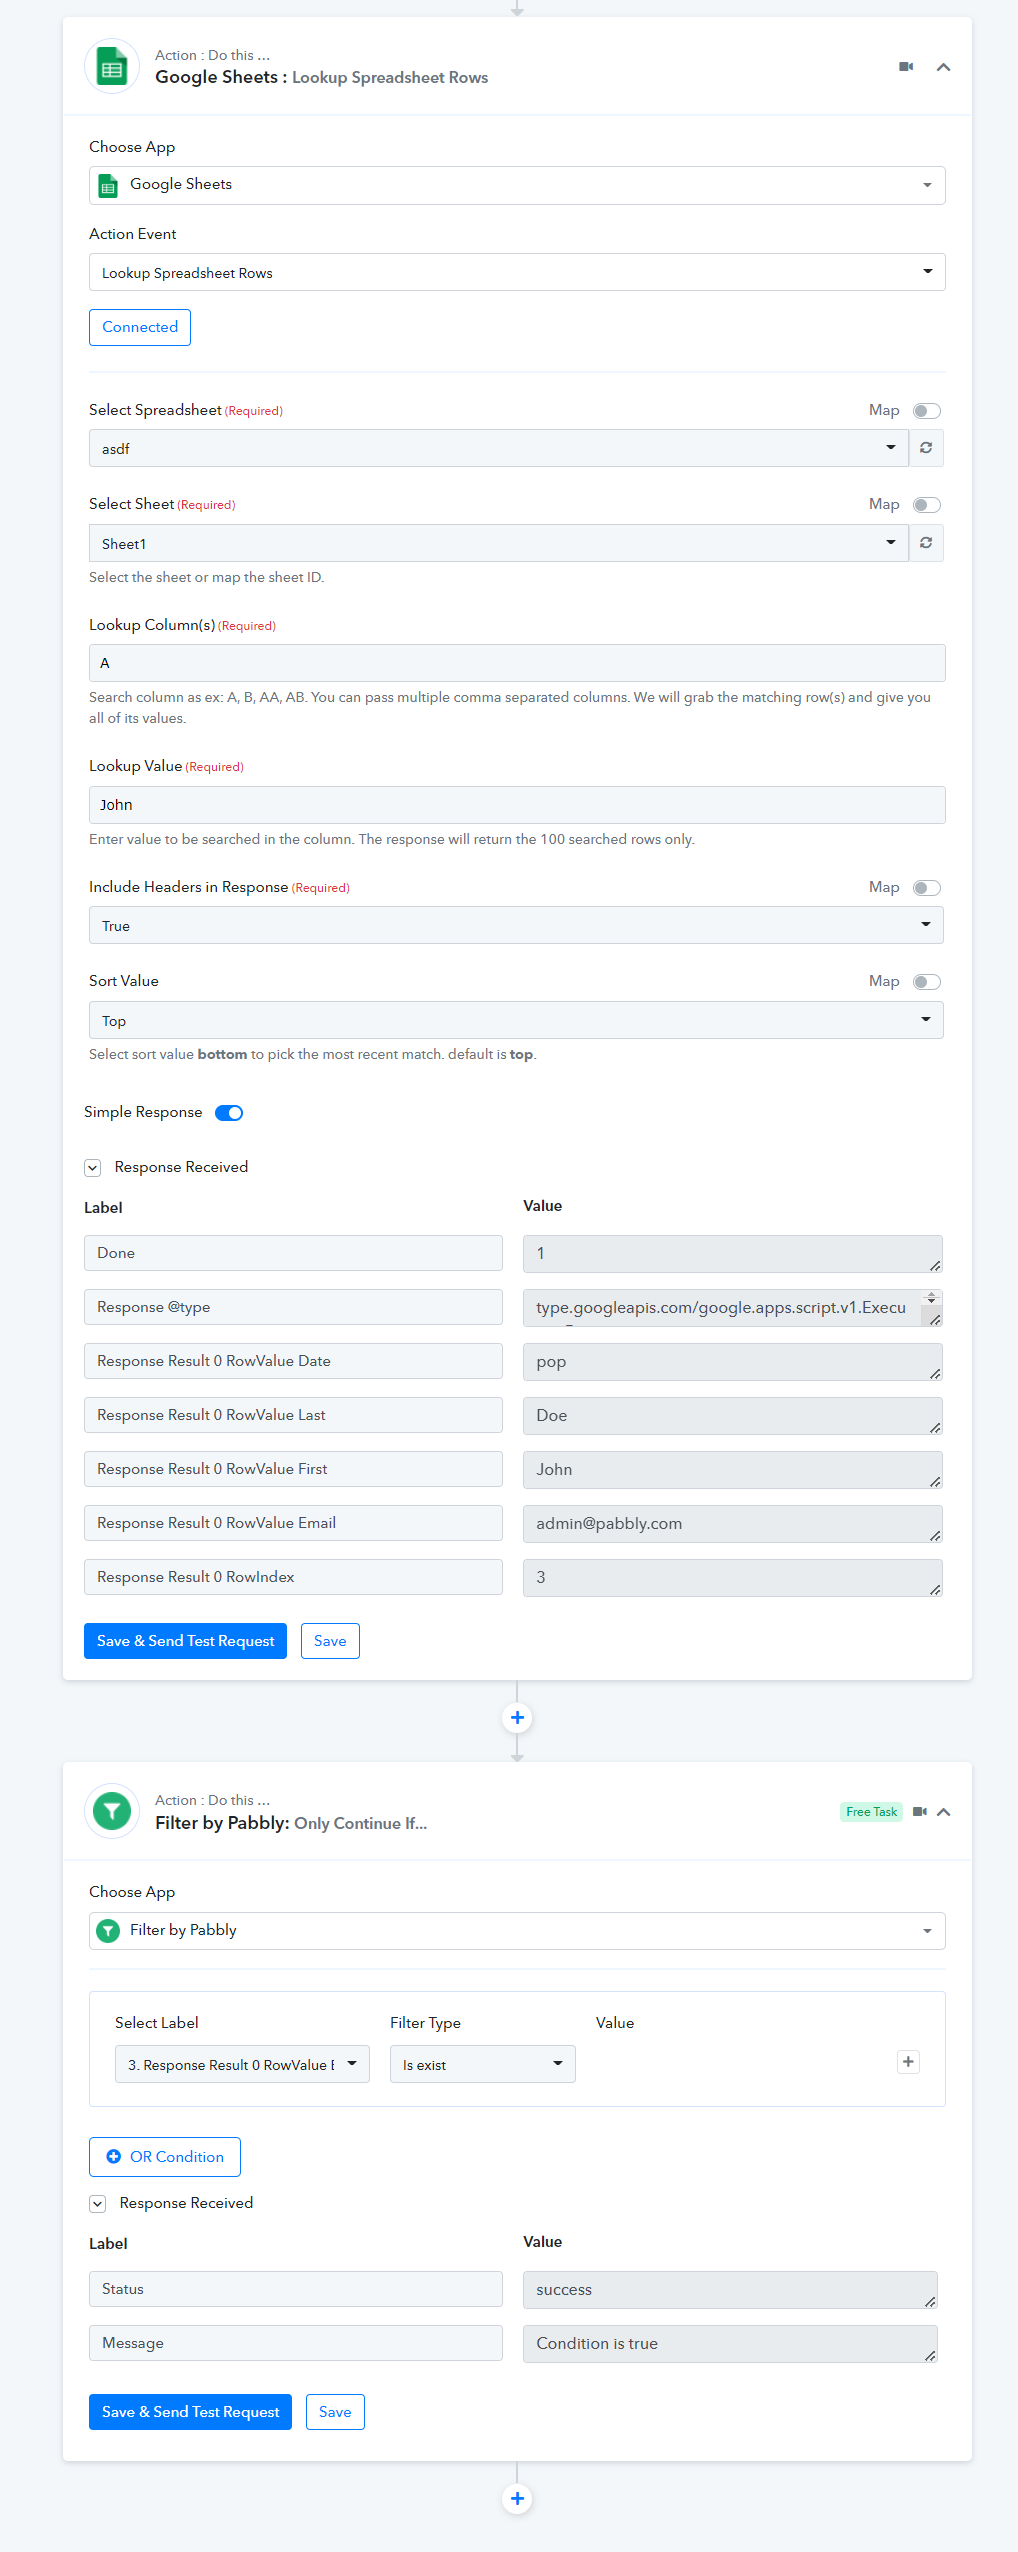The width and height of the screenshot is (1018, 2552).
Task: Open the Action Event dropdown
Action: pos(517,272)
